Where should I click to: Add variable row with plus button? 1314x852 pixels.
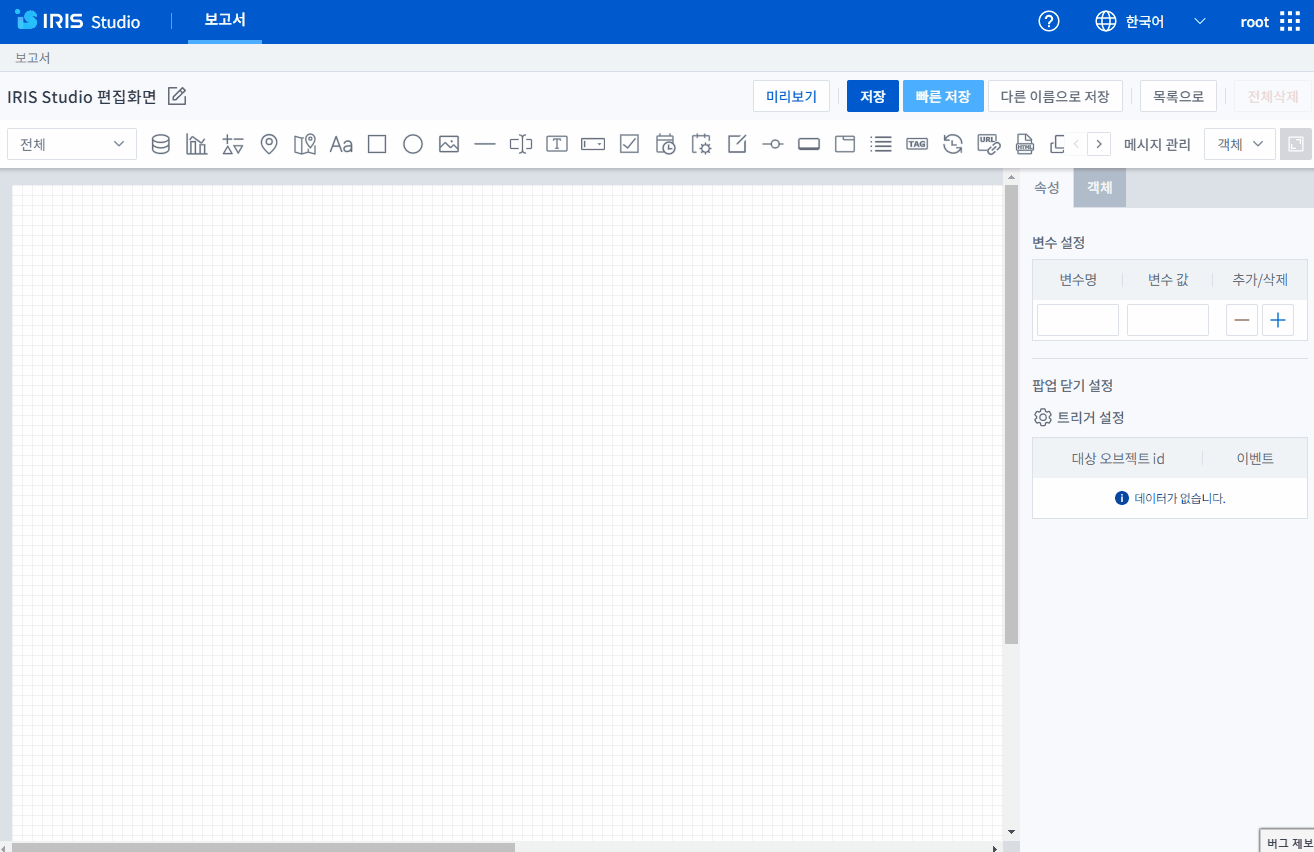tap(1278, 320)
